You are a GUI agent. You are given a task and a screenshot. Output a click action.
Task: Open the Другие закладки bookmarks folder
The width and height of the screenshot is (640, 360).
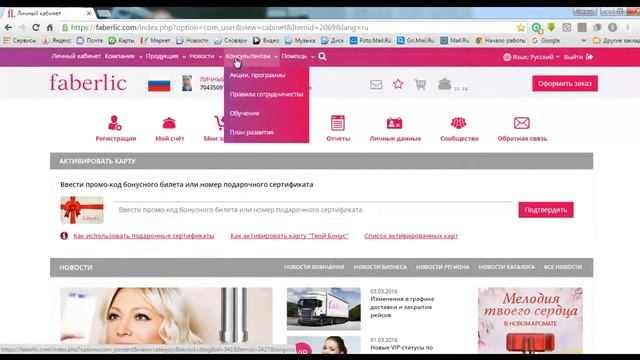tap(616, 40)
